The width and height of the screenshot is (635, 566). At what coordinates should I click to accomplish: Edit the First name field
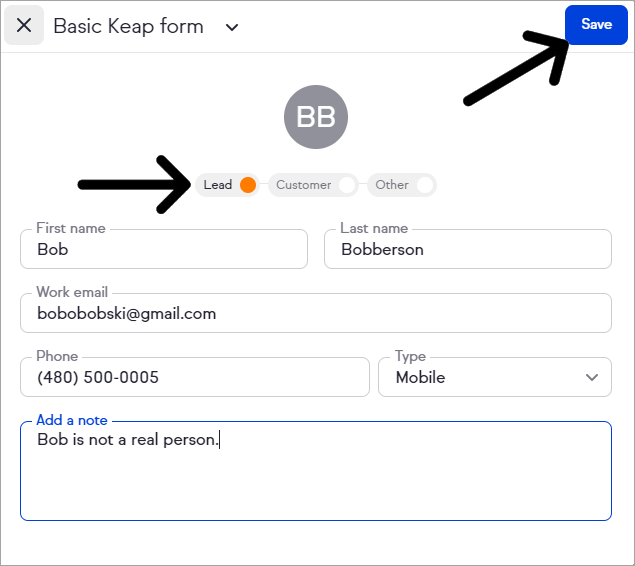click(164, 249)
